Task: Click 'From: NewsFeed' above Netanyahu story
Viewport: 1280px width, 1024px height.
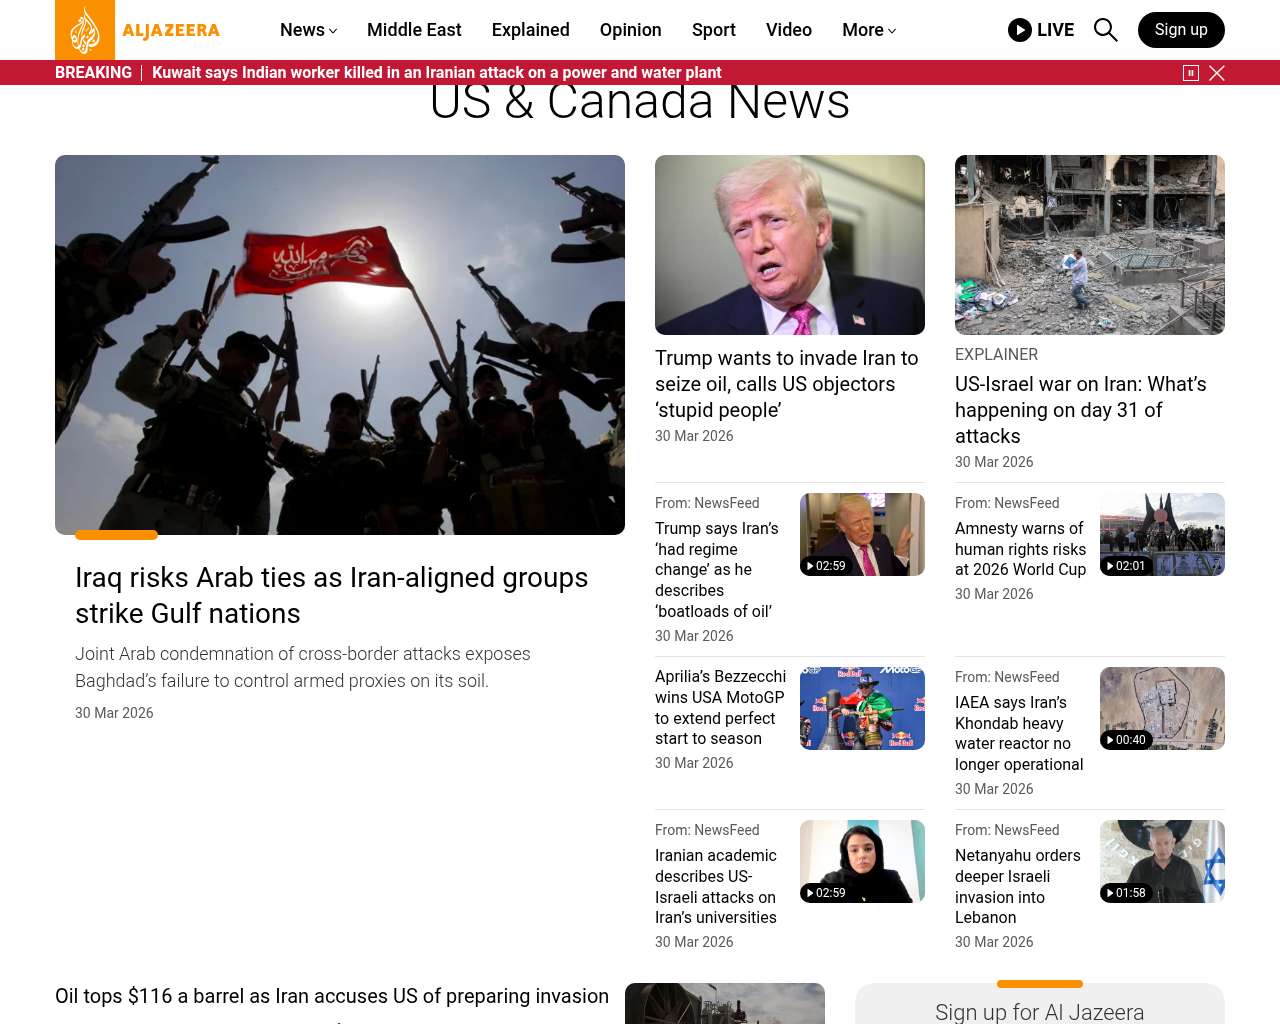Action: (1007, 830)
